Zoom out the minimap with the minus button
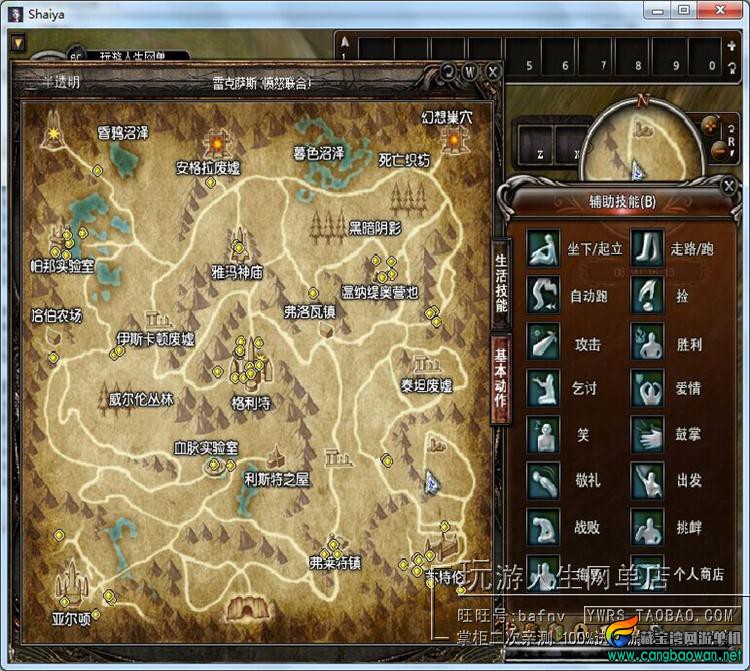750x671 pixels. click(719, 151)
